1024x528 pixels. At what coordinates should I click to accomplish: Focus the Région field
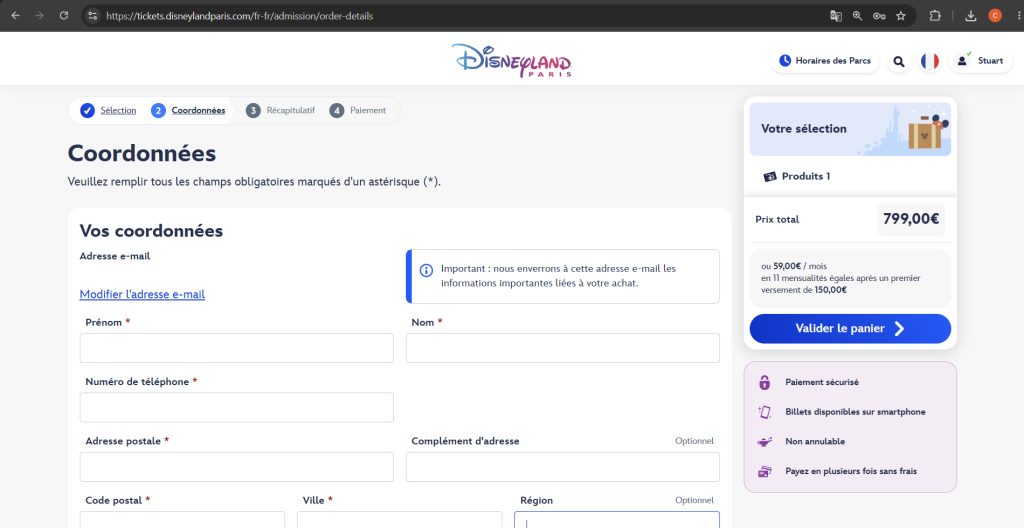point(617,520)
